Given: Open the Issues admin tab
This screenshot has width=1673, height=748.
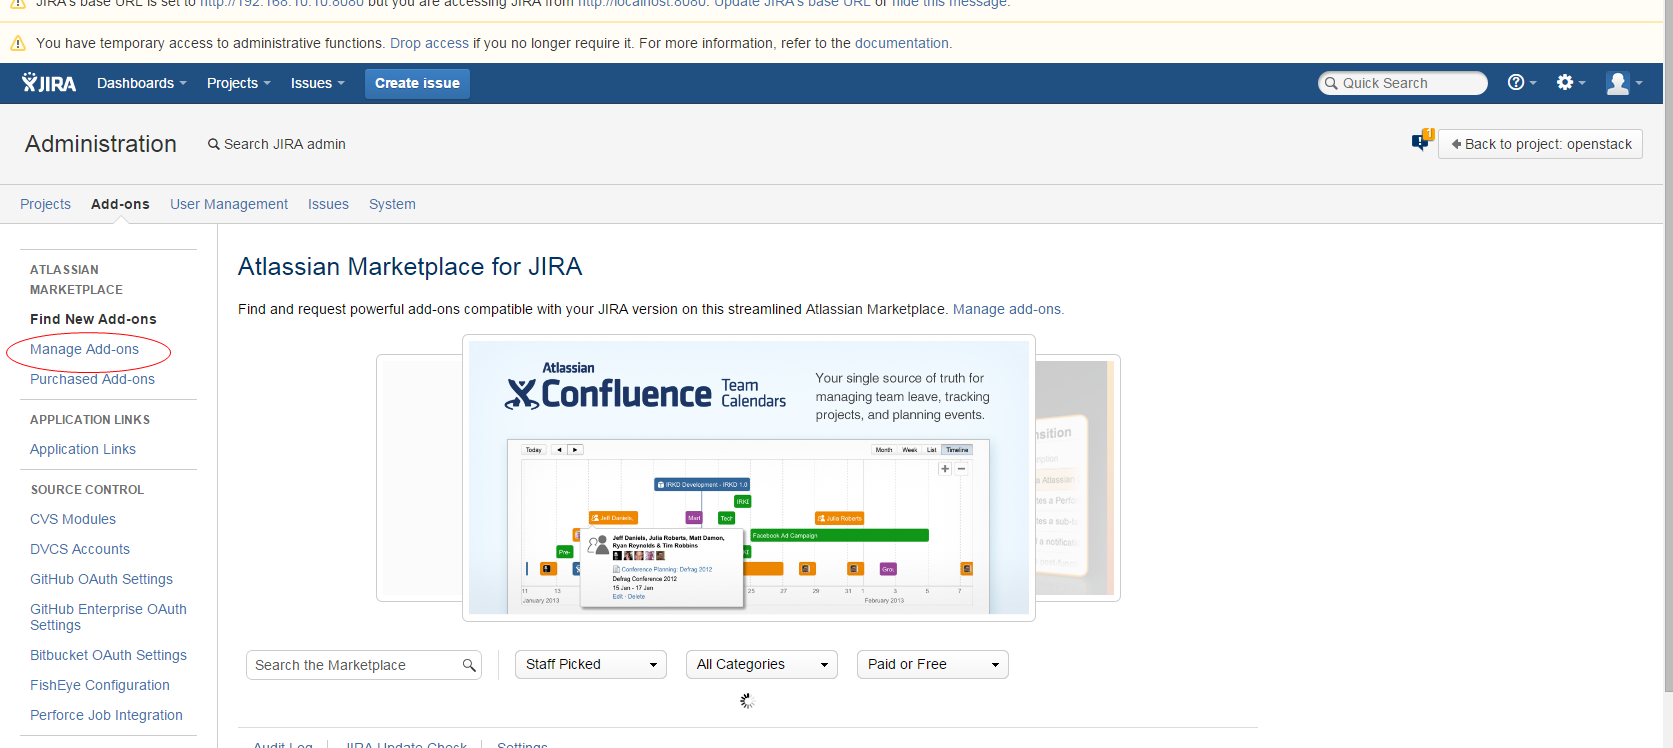Looking at the screenshot, I should point(328,204).
